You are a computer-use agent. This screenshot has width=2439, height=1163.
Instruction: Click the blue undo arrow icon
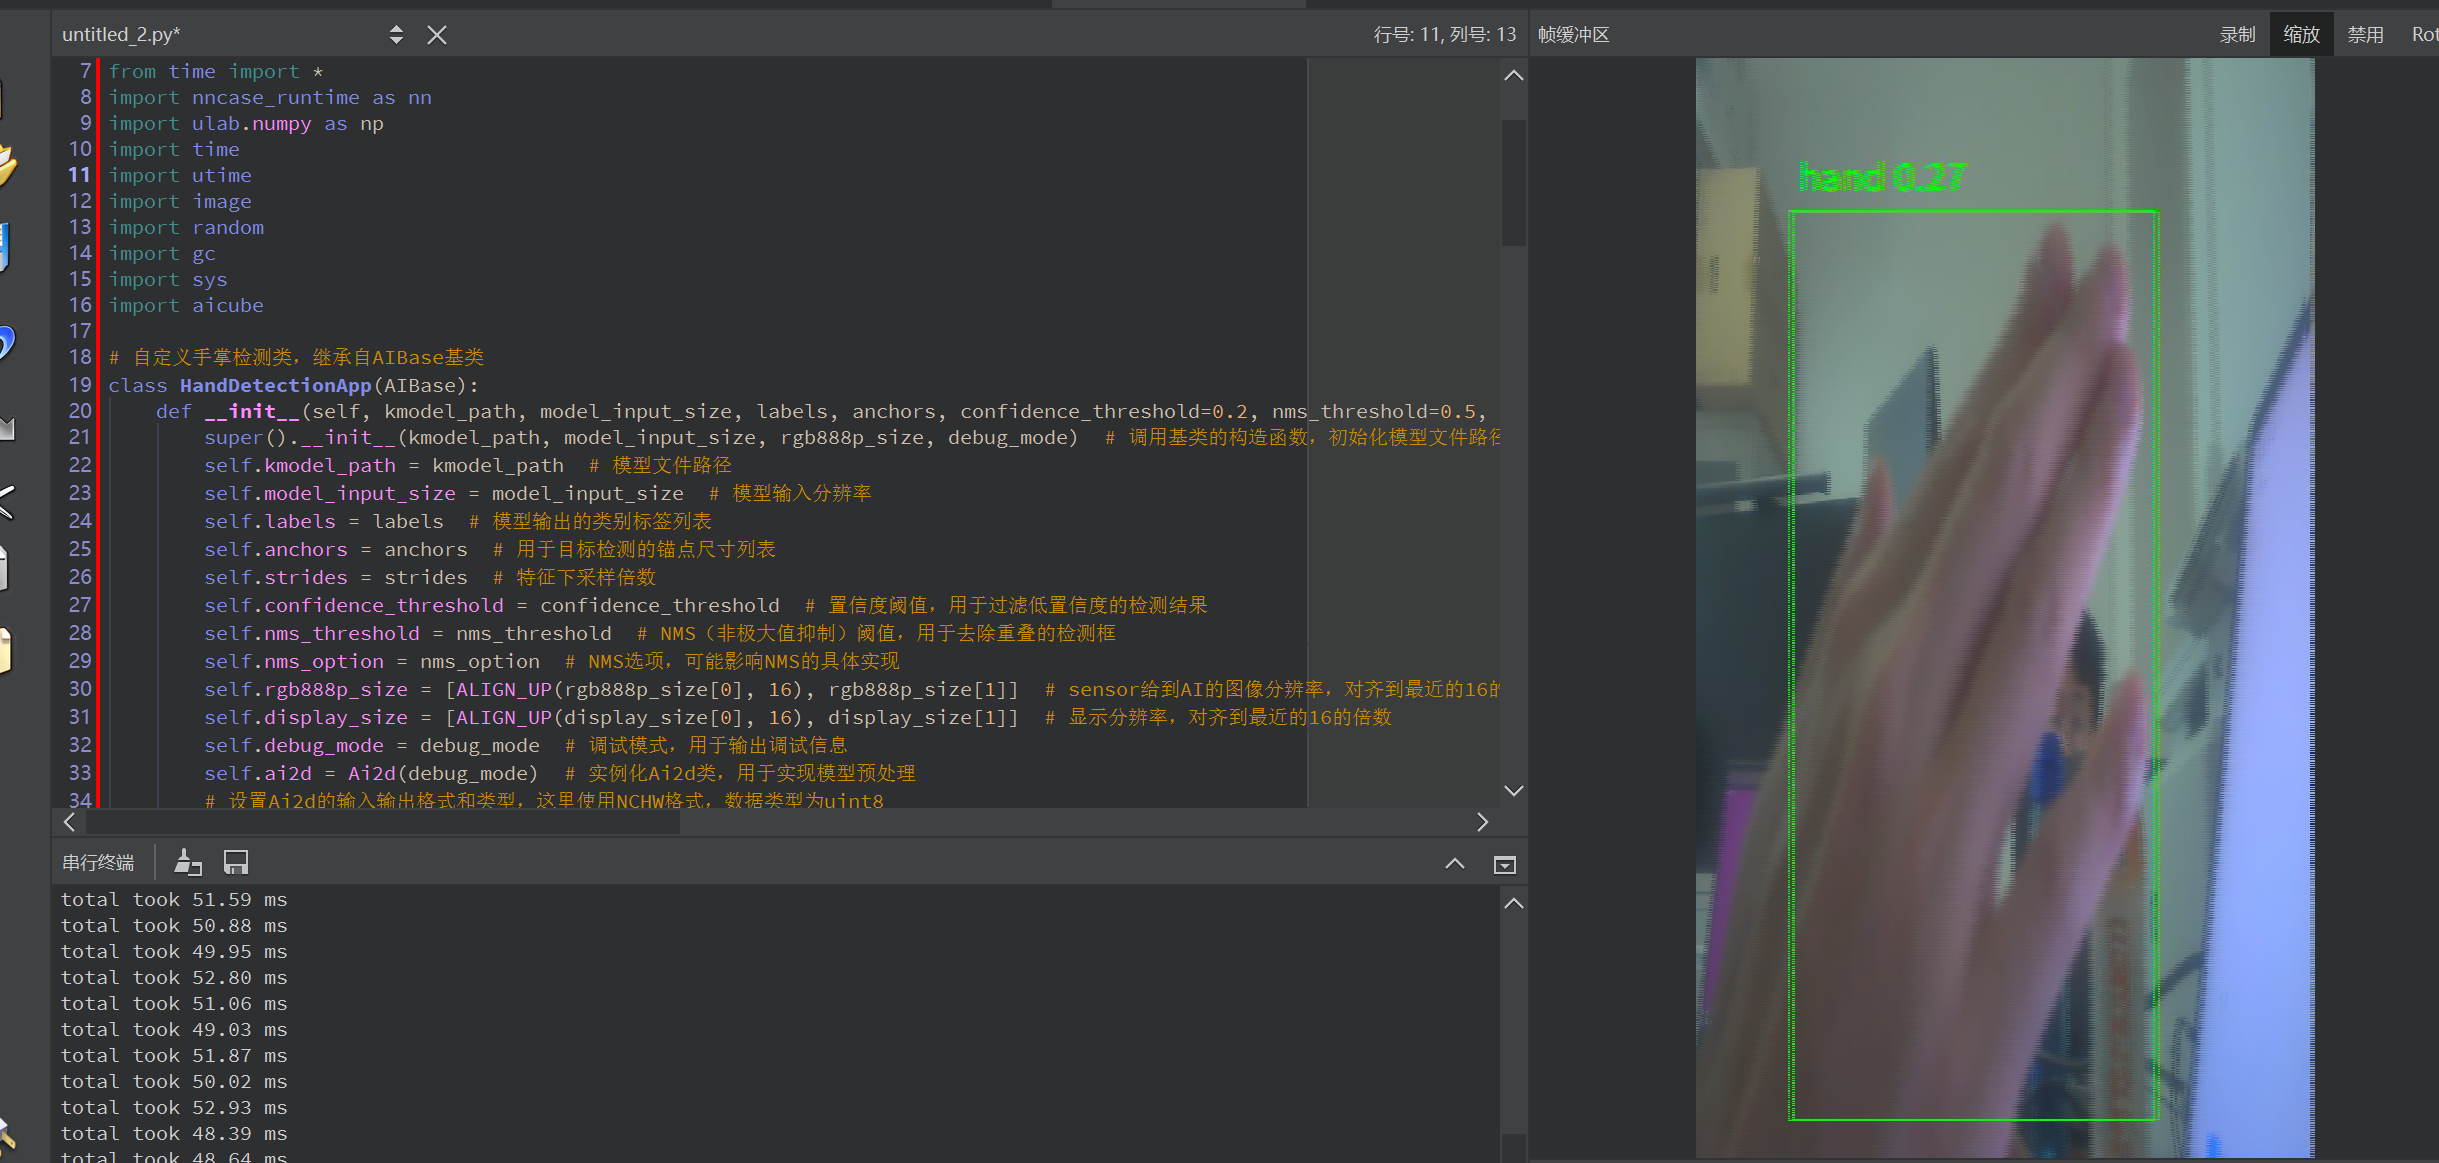(6, 343)
